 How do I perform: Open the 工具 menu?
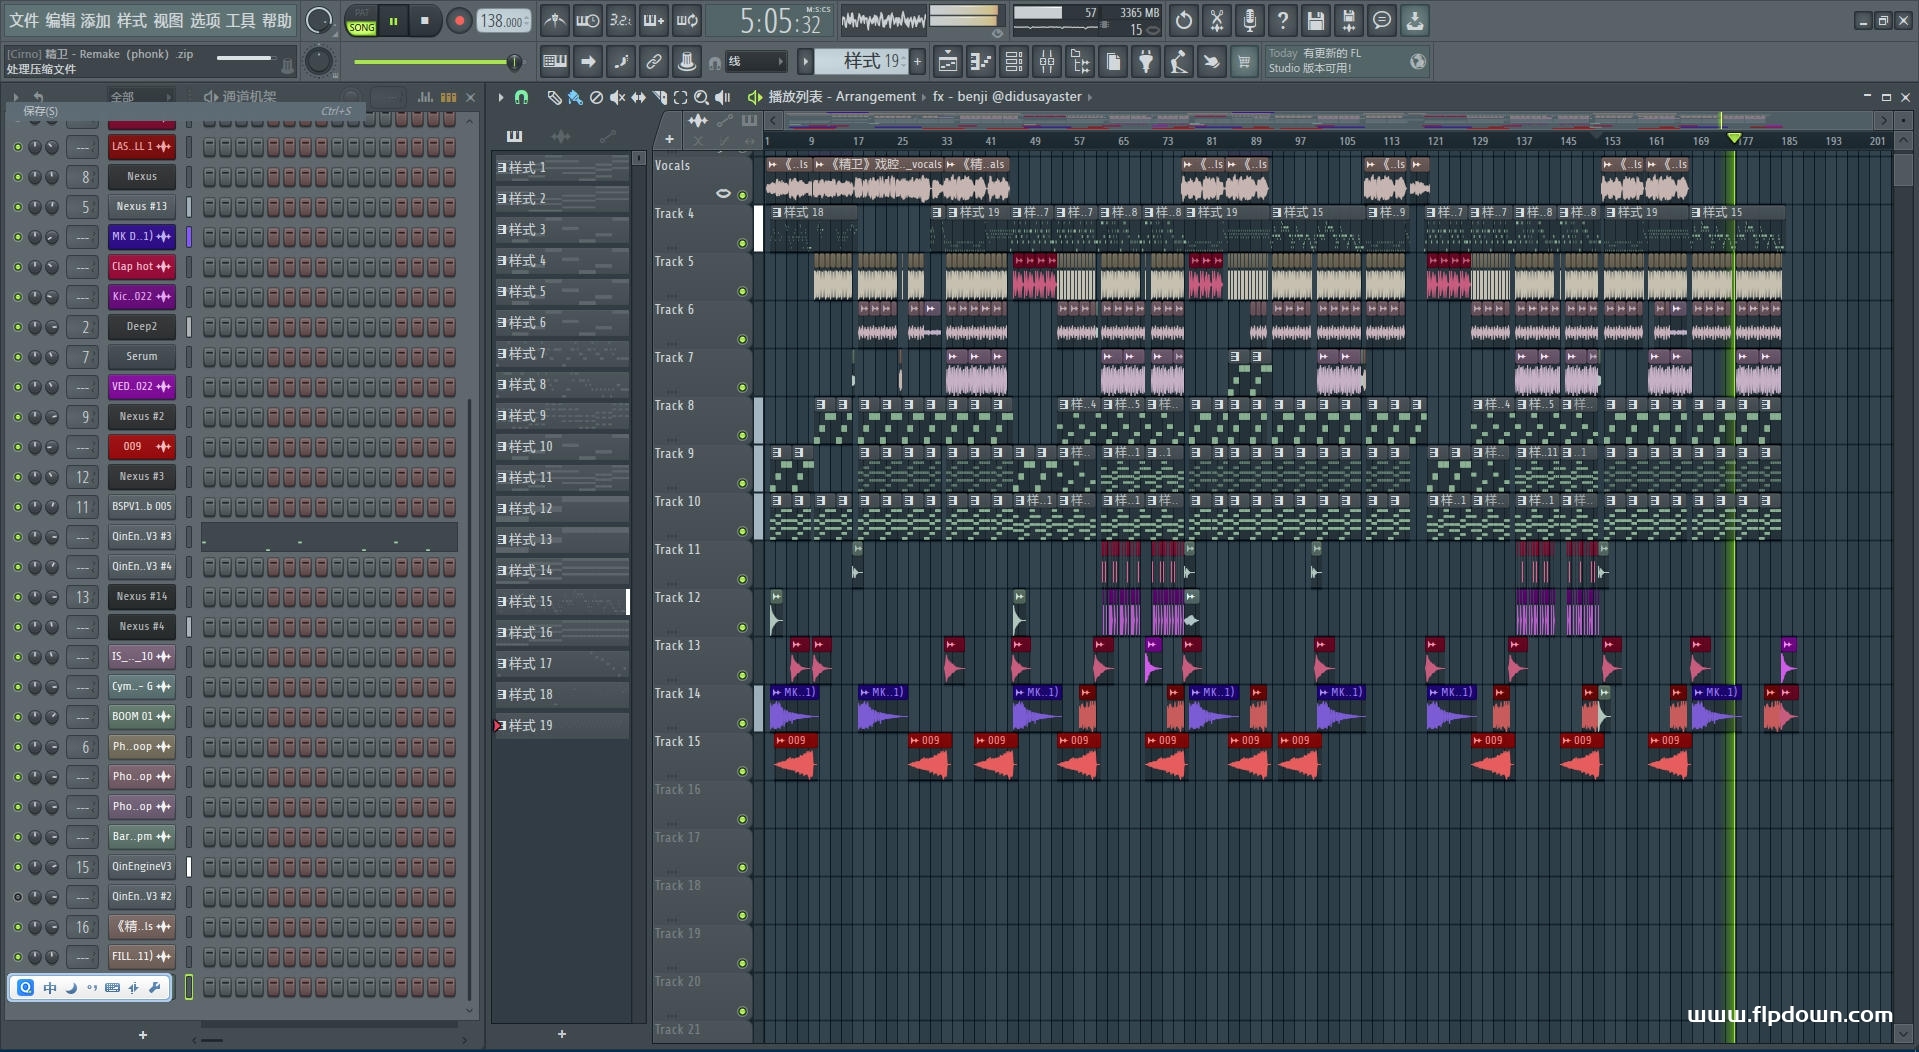click(x=240, y=20)
